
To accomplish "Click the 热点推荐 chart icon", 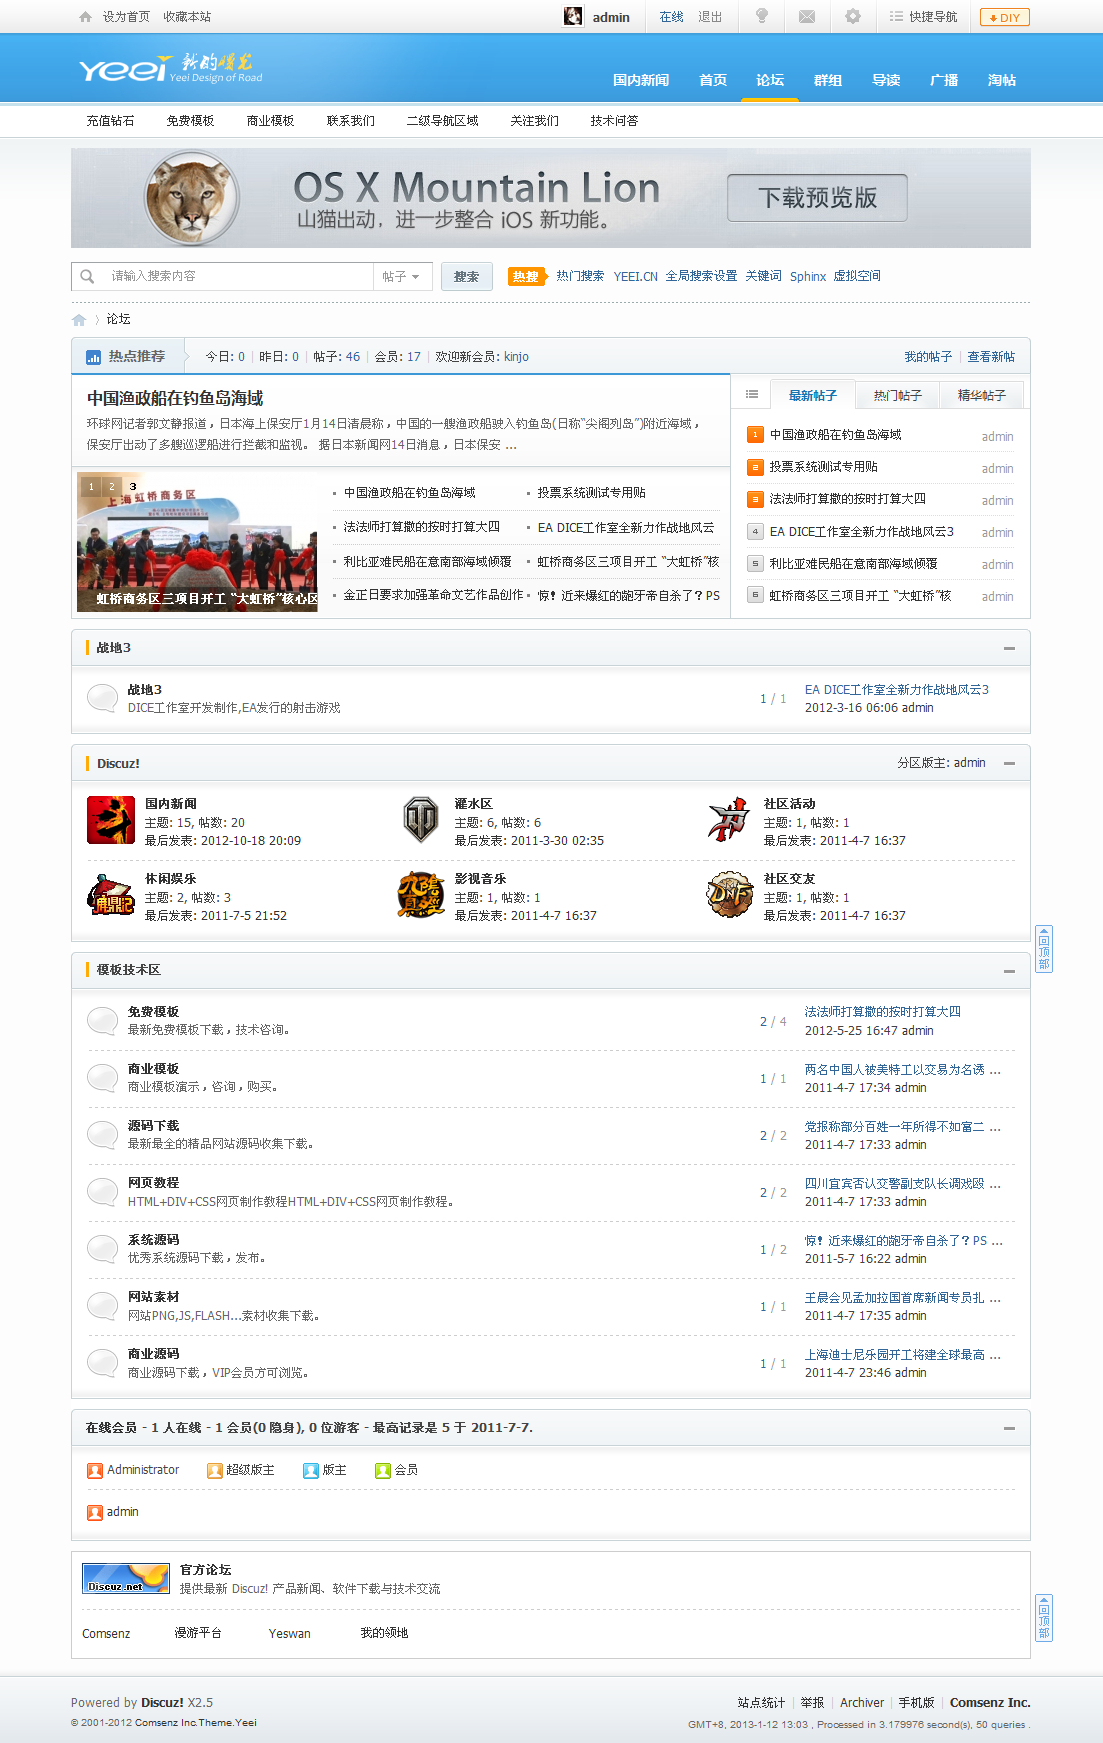I will [94, 357].
